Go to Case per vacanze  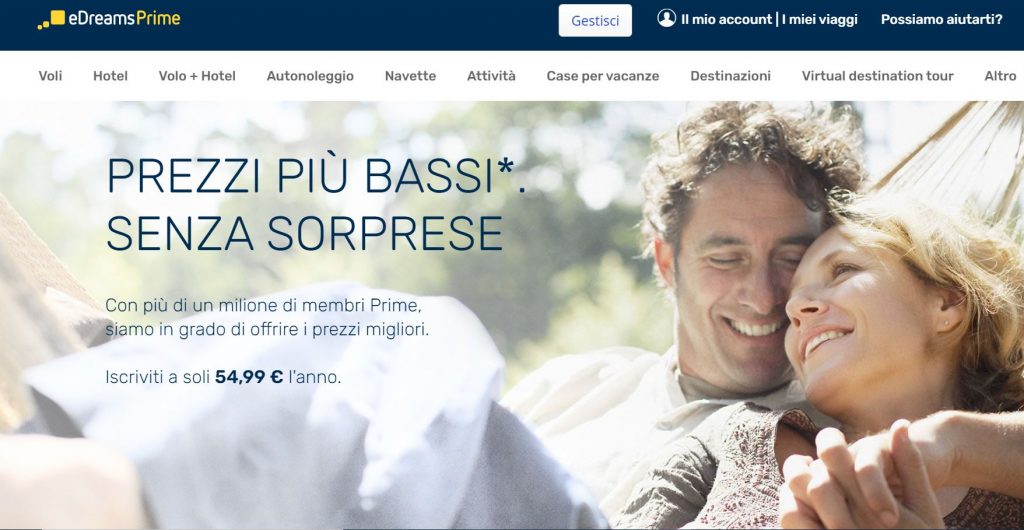coord(603,76)
